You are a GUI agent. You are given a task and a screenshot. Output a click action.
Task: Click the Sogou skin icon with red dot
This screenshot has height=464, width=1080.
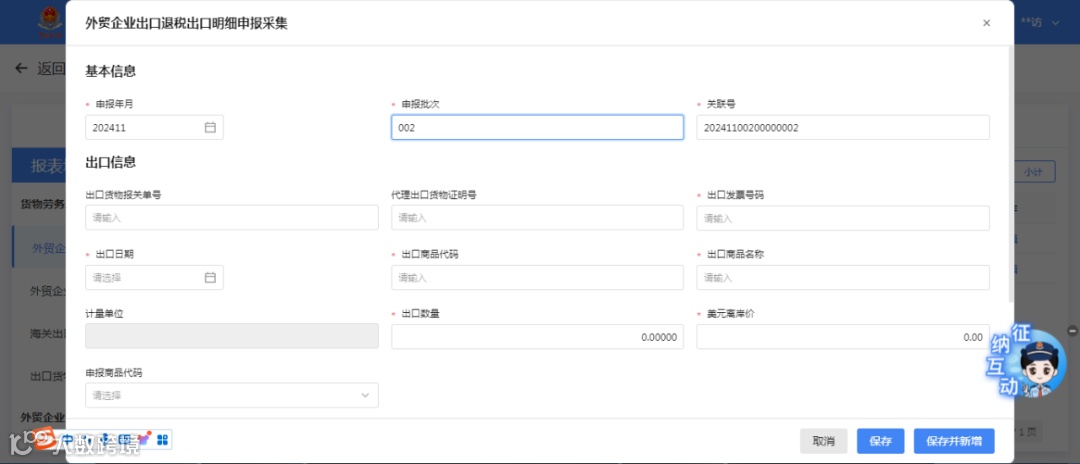point(145,438)
